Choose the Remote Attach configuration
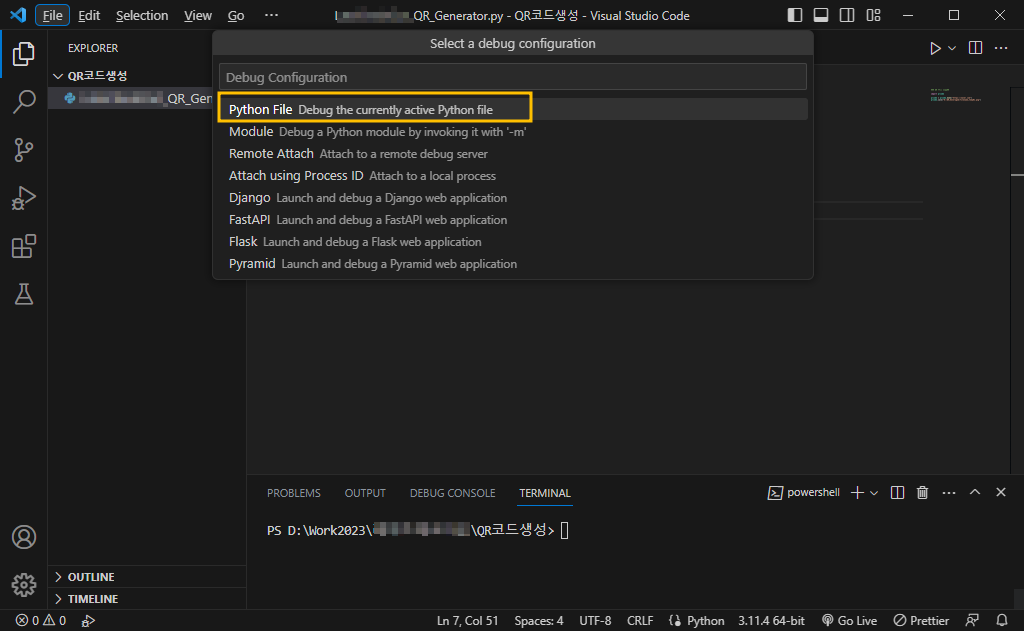This screenshot has width=1024, height=631. click(513, 154)
